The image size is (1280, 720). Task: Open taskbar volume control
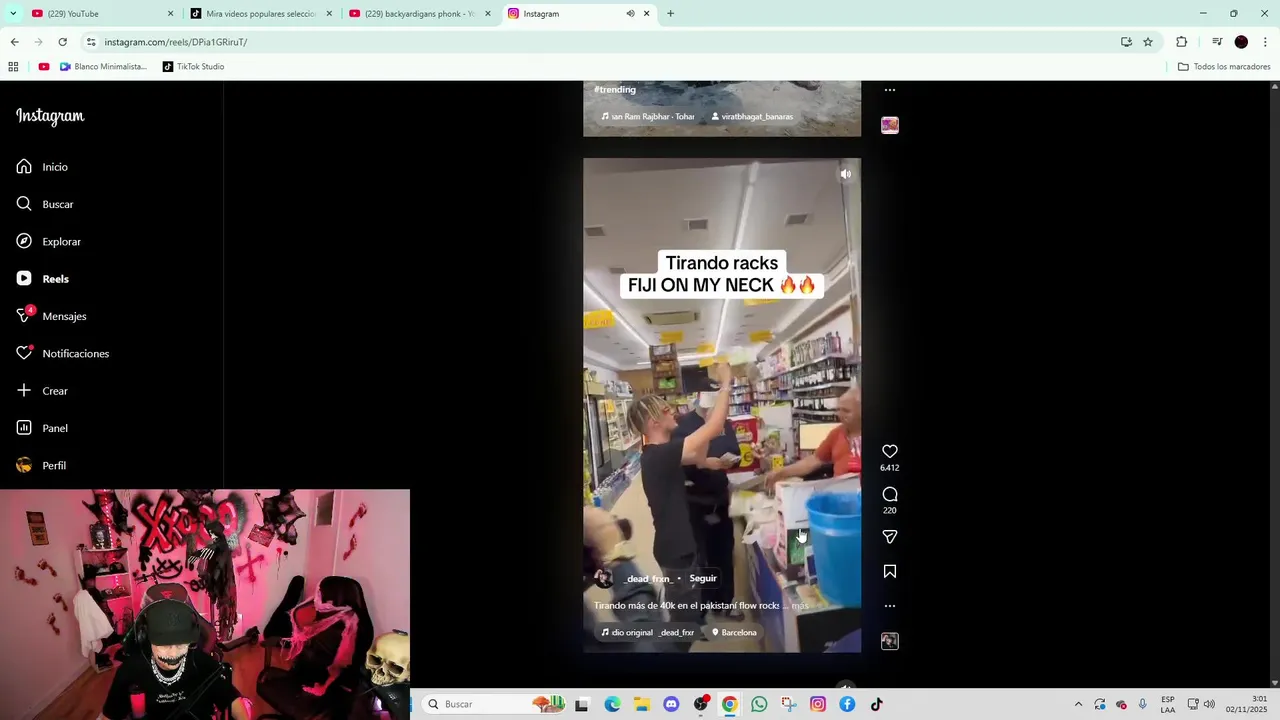1209,704
